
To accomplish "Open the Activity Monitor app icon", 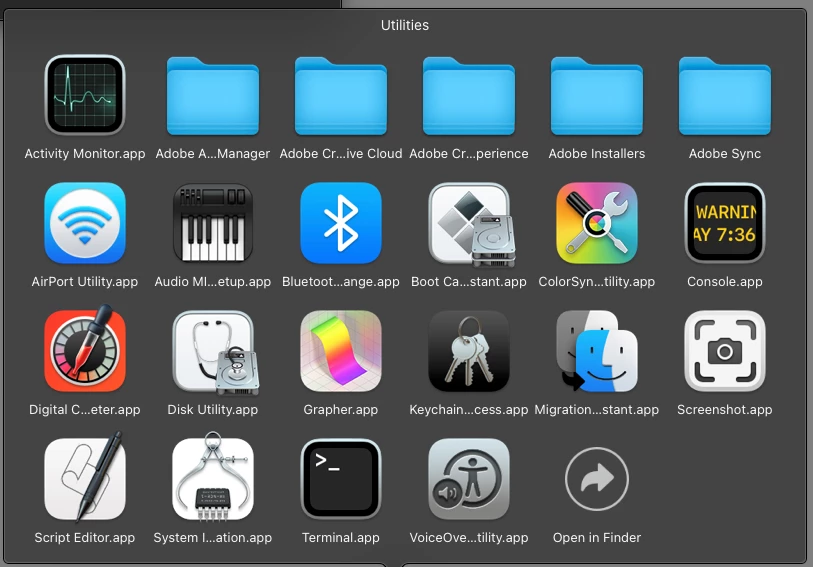I will point(85,95).
